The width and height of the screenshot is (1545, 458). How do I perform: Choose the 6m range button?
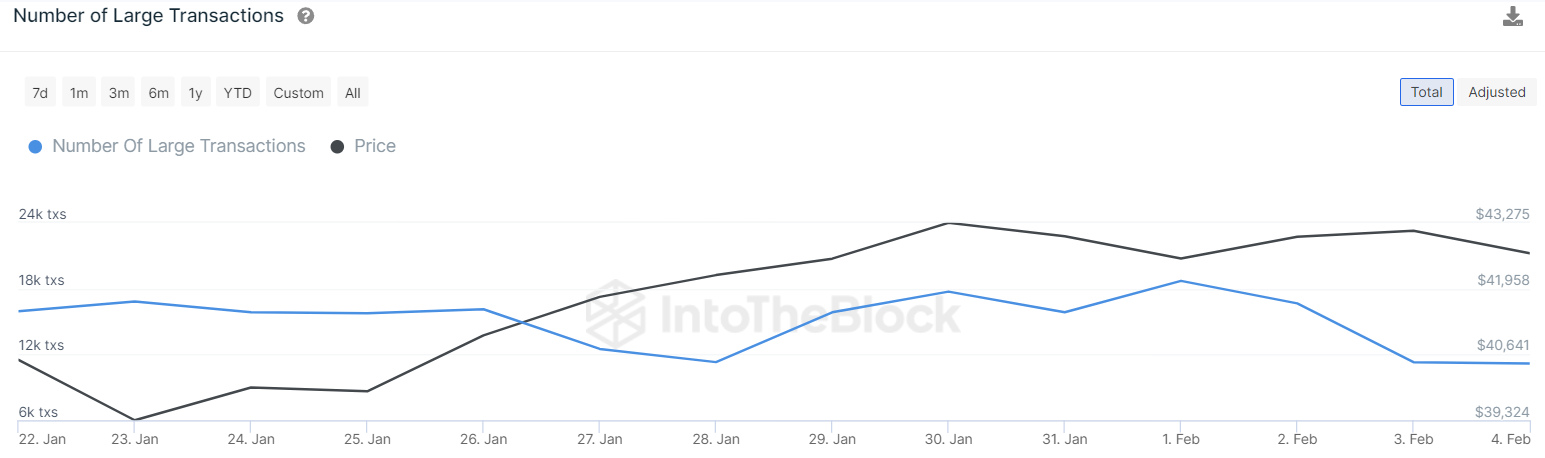[158, 93]
